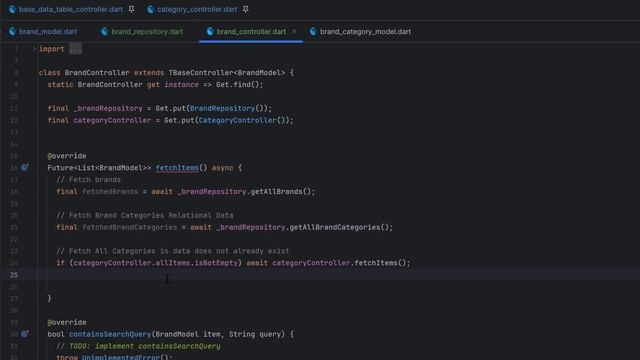Click allItems.isNotEmpty in the if condition

point(196,263)
